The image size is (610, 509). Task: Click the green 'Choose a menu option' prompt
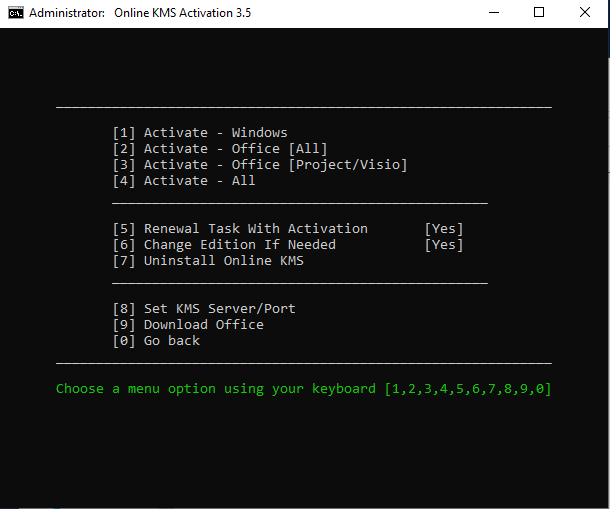click(303, 389)
